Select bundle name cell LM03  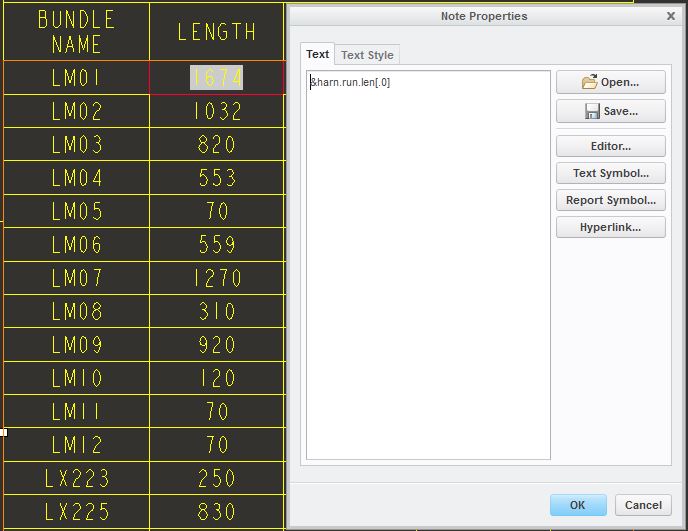[76, 144]
